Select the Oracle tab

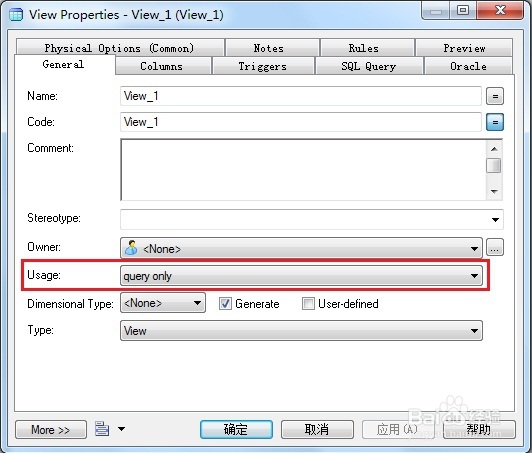pyautogui.click(x=468, y=66)
